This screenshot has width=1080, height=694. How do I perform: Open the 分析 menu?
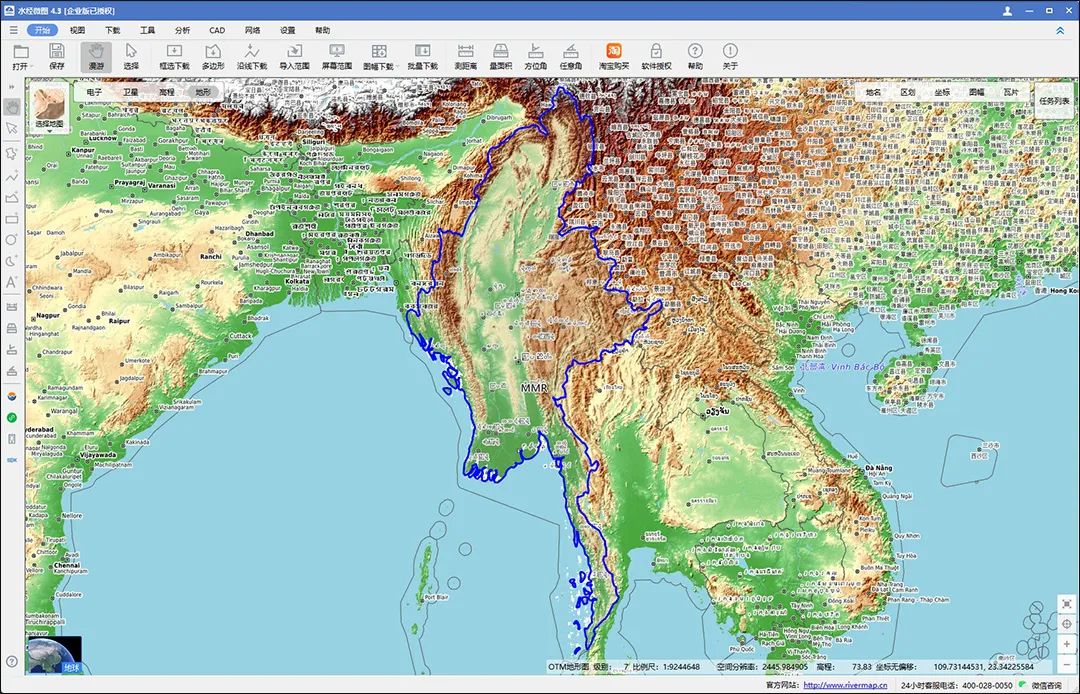(183, 30)
